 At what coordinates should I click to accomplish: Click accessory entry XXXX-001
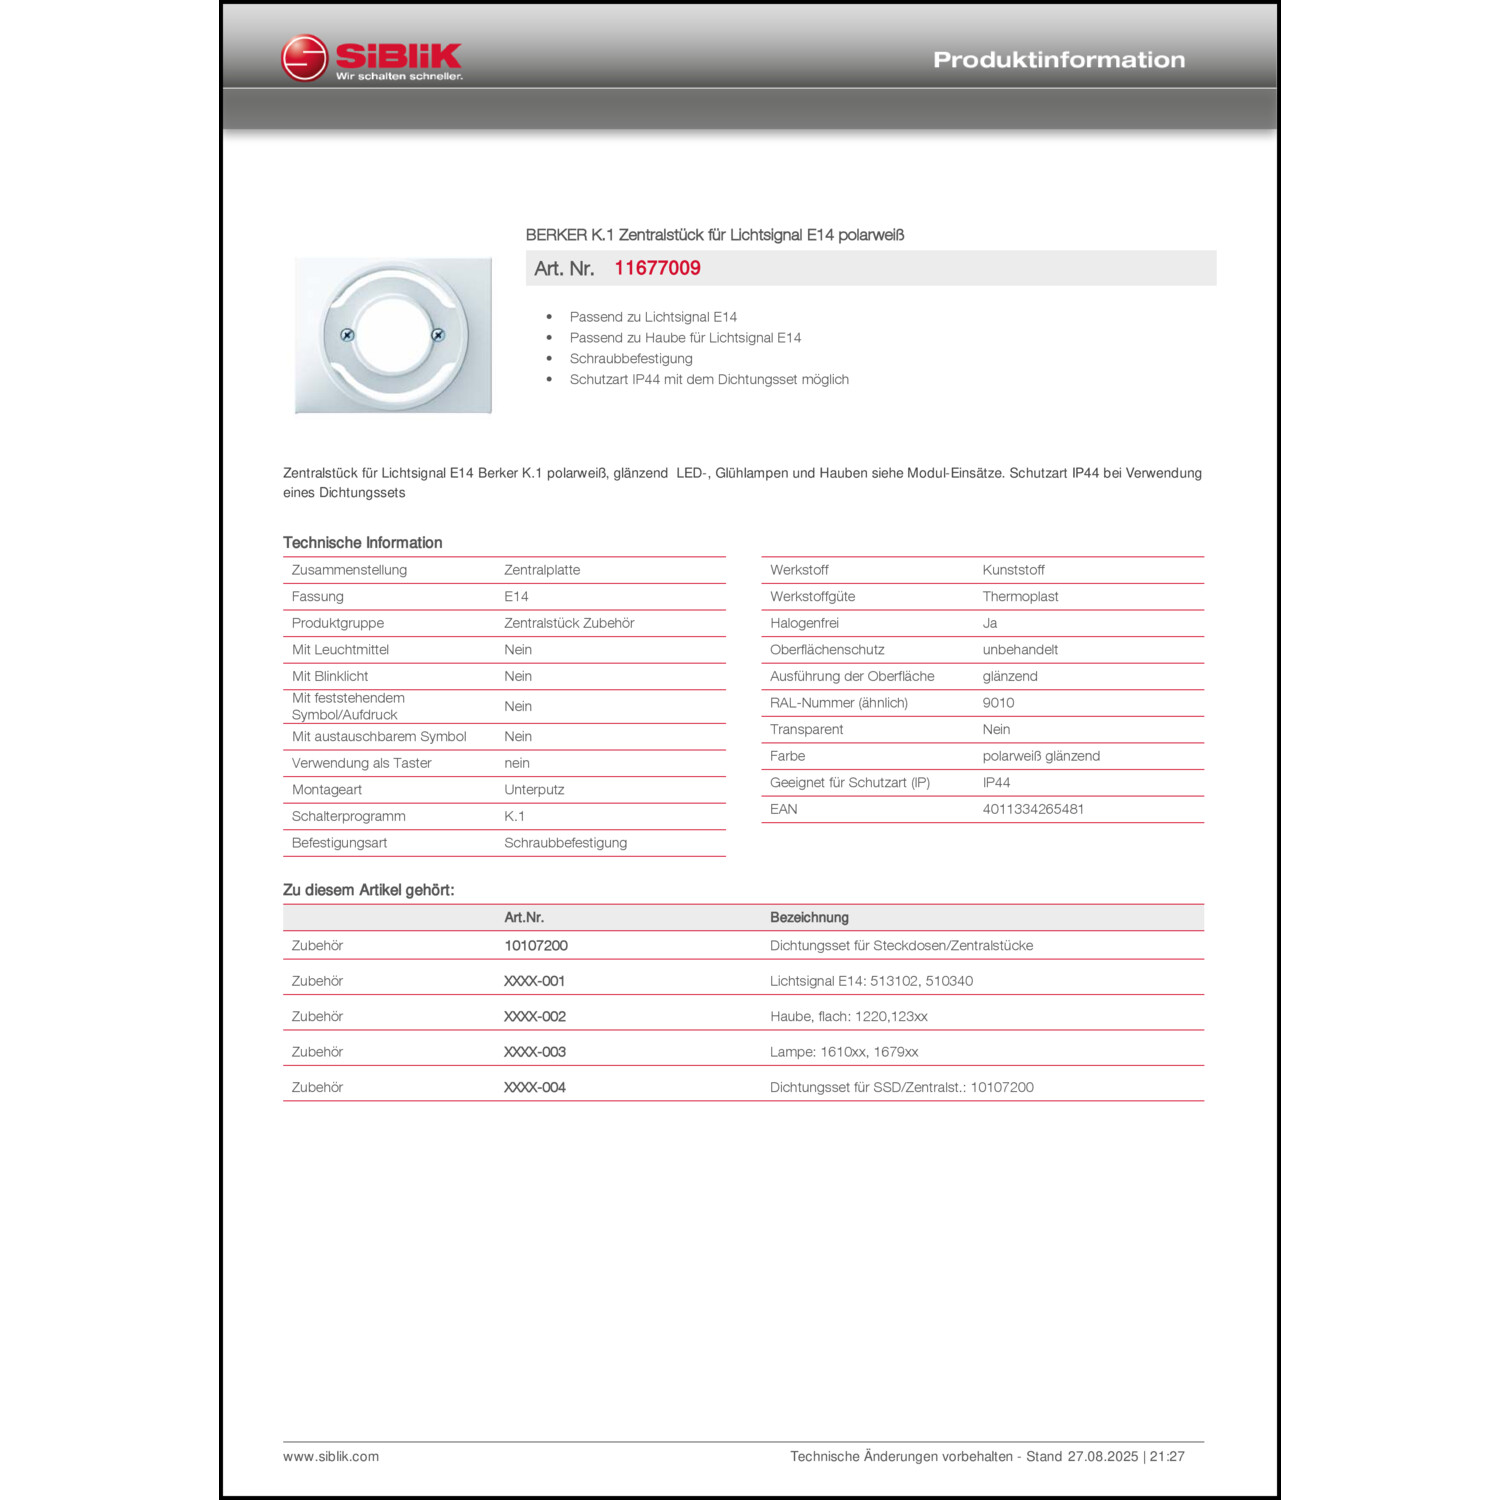(x=535, y=981)
